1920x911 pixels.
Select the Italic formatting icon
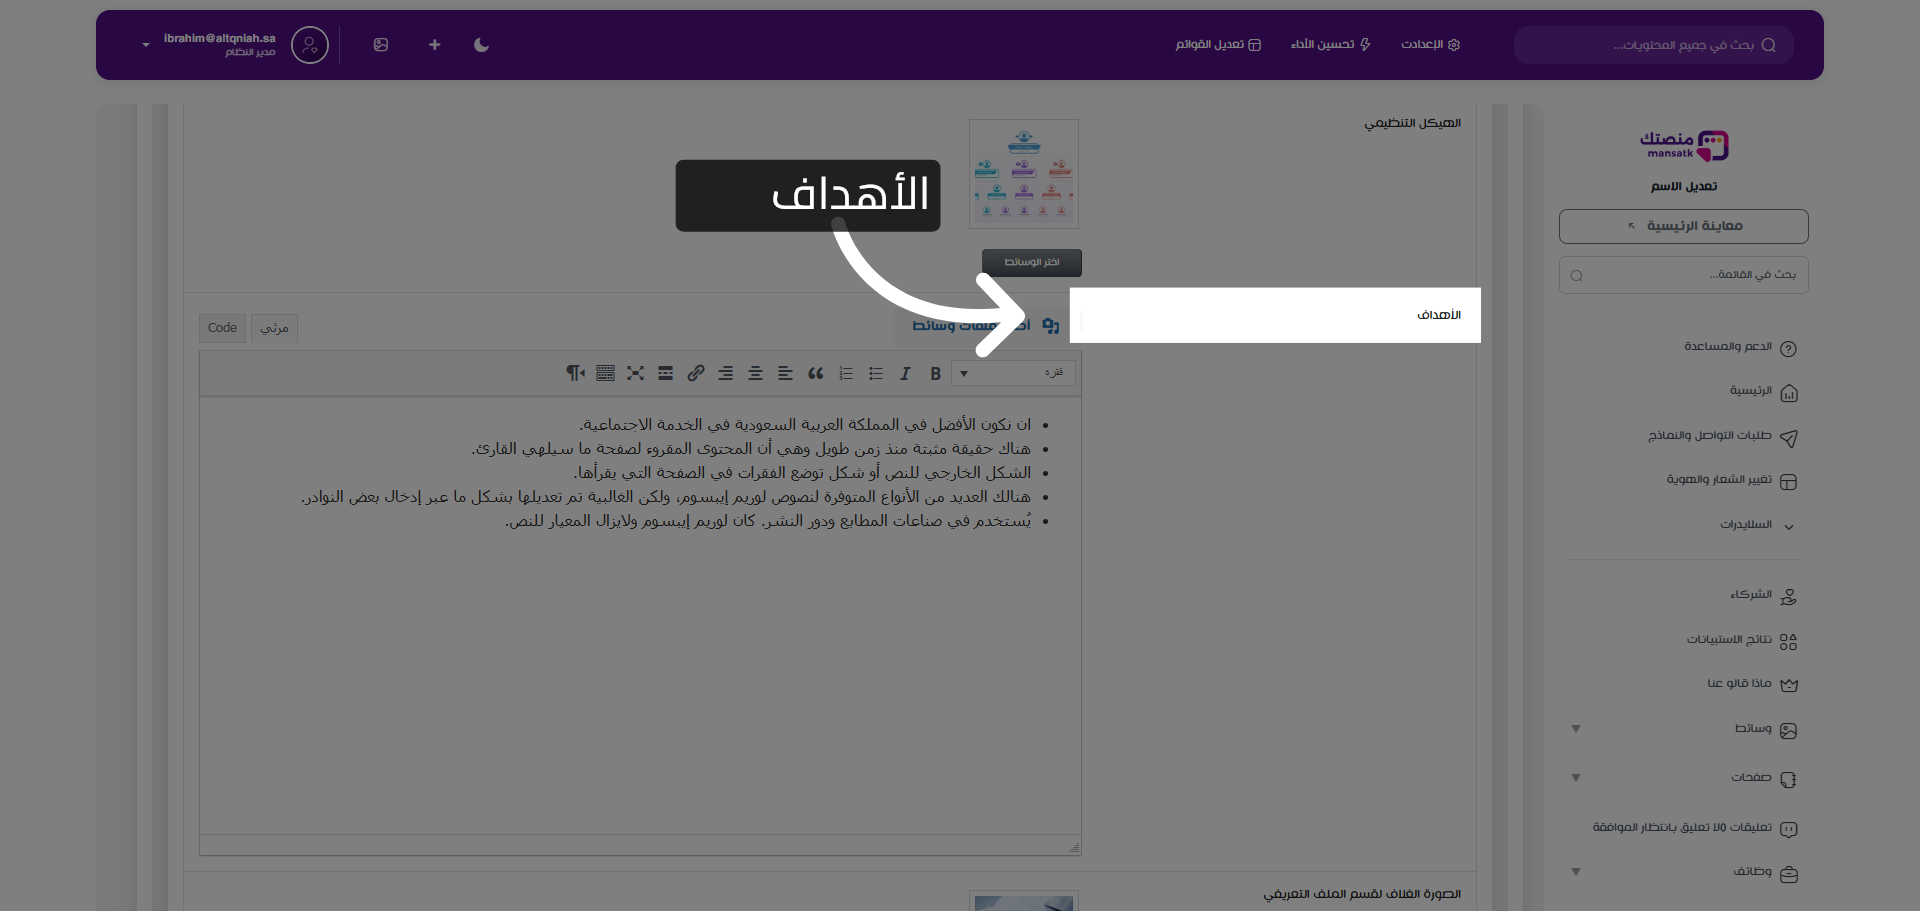(905, 373)
